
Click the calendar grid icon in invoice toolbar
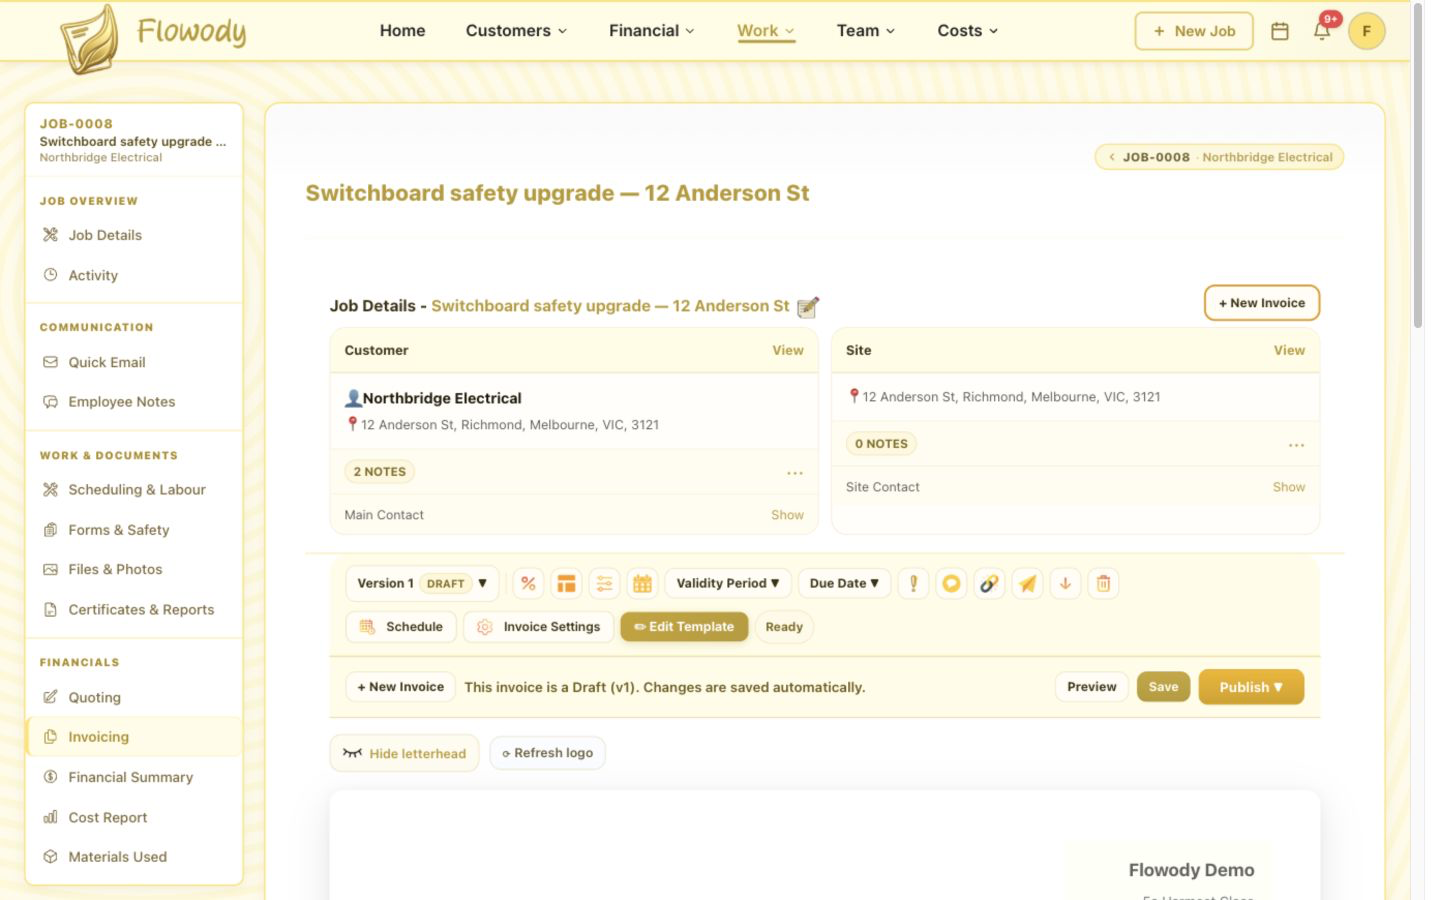point(642,583)
